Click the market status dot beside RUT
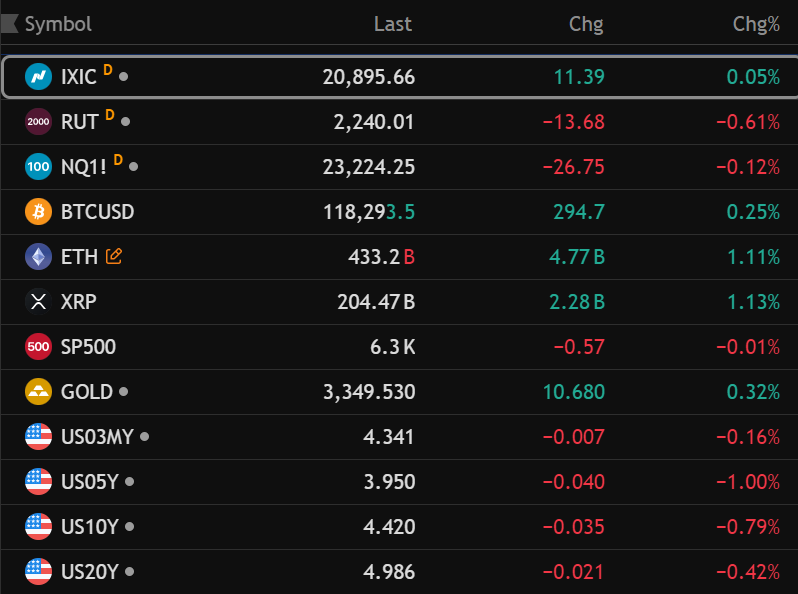The image size is (798, 594). [126, 122]
